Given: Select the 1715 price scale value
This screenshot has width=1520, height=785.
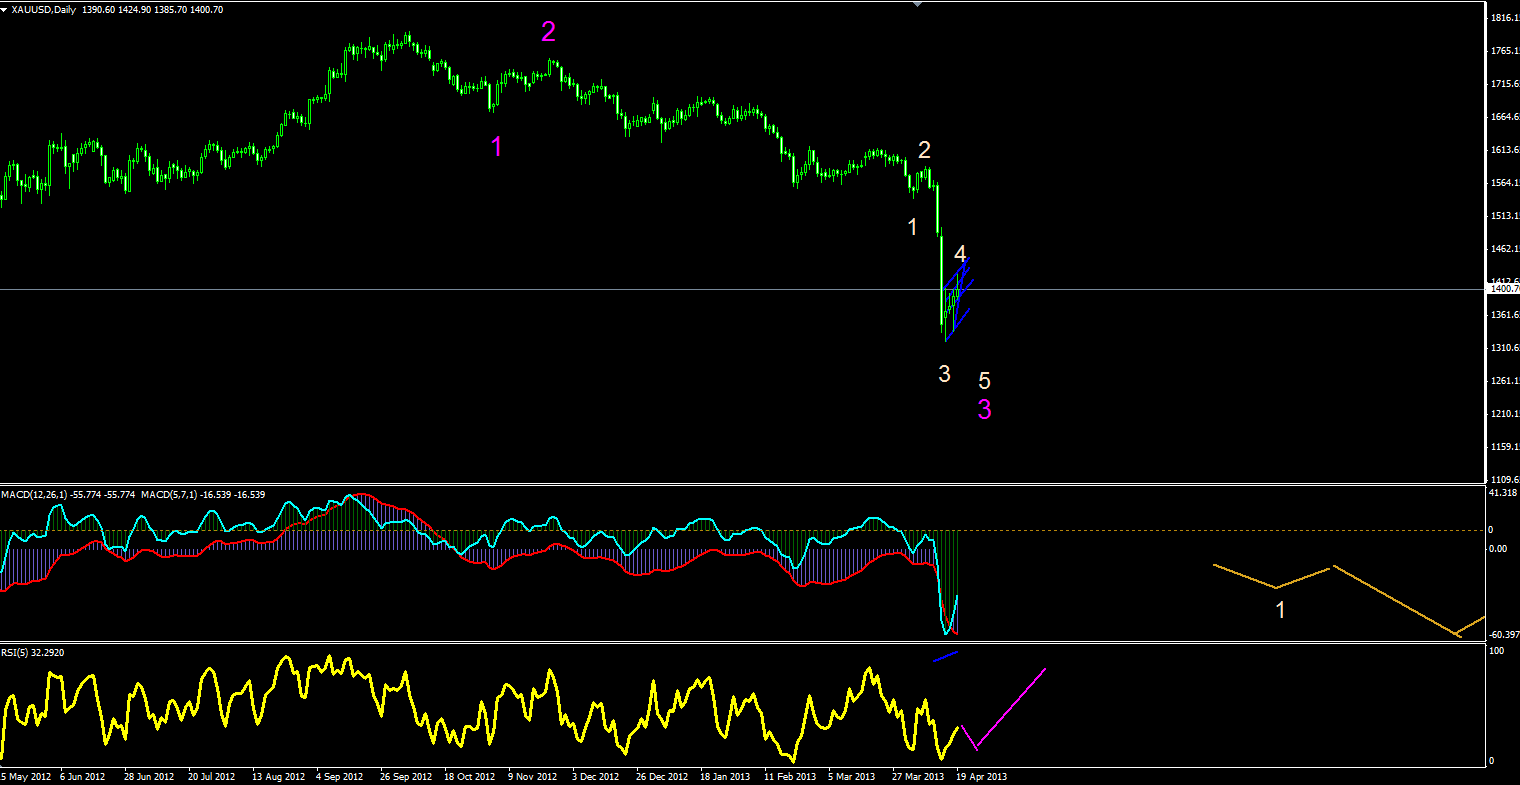Looking at the screenshot, I should 1503,84.
